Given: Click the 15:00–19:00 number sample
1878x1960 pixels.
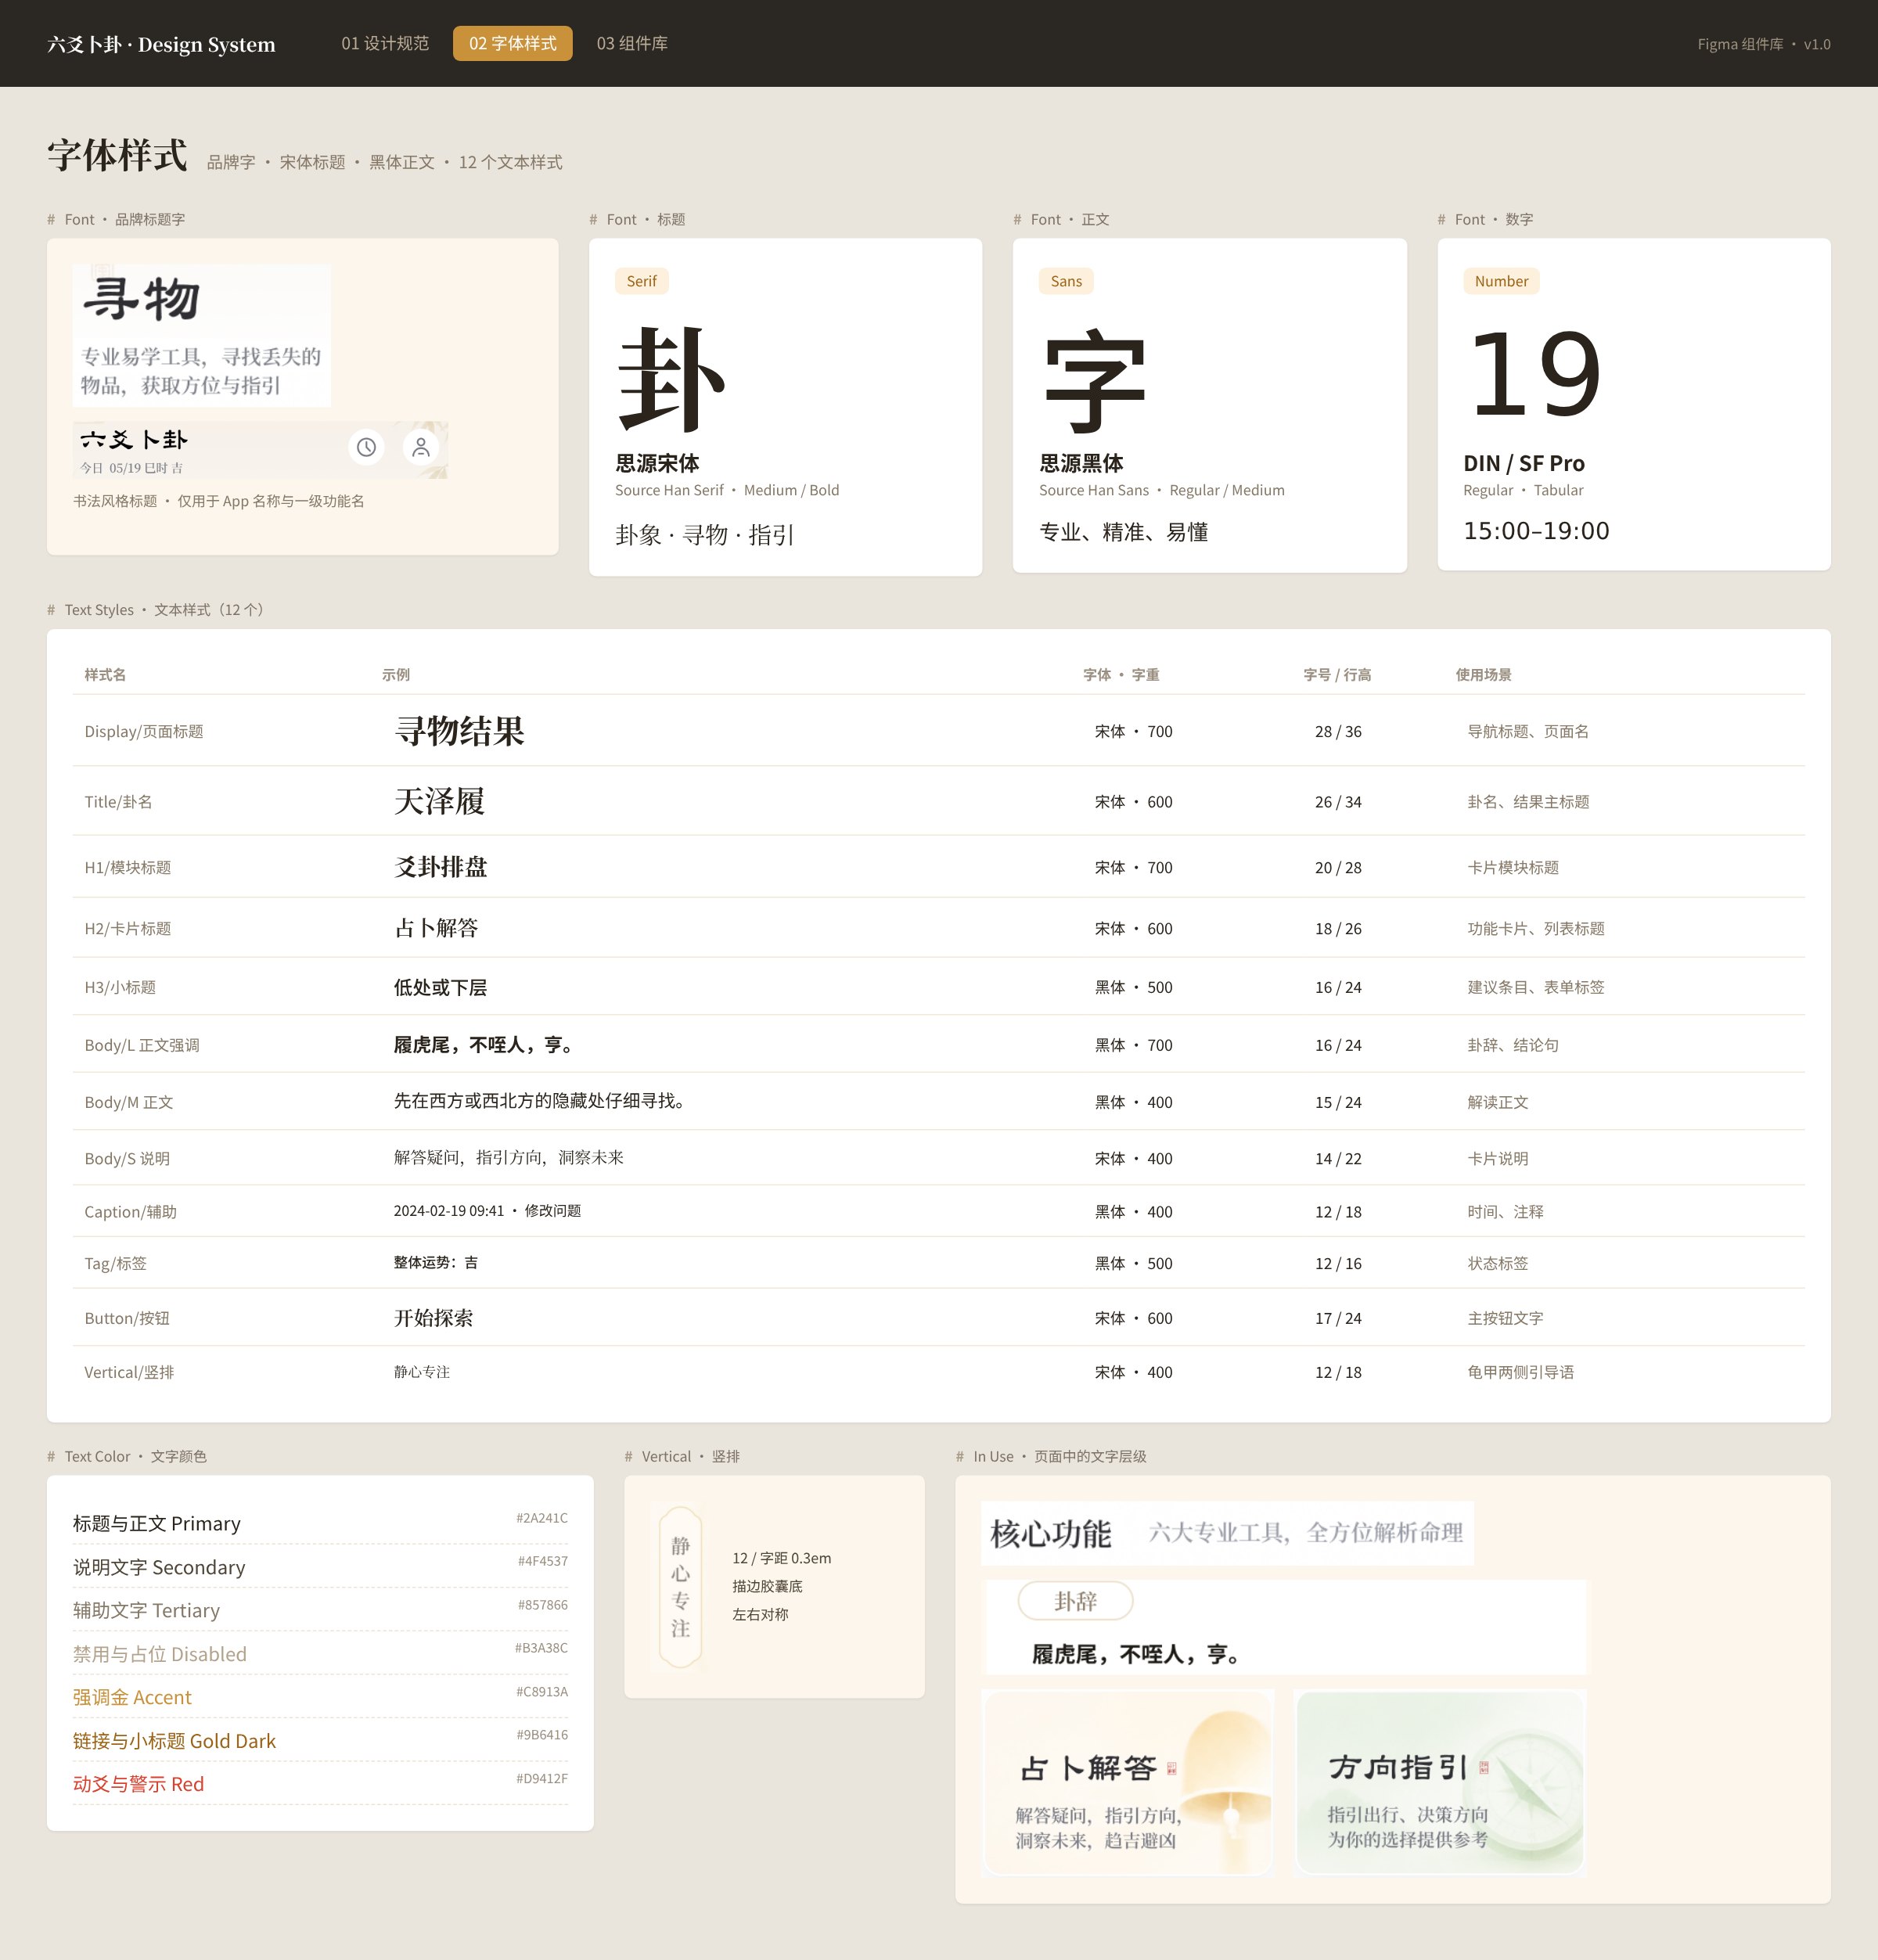Looking at the screenshot, I should coord(1536,531).
